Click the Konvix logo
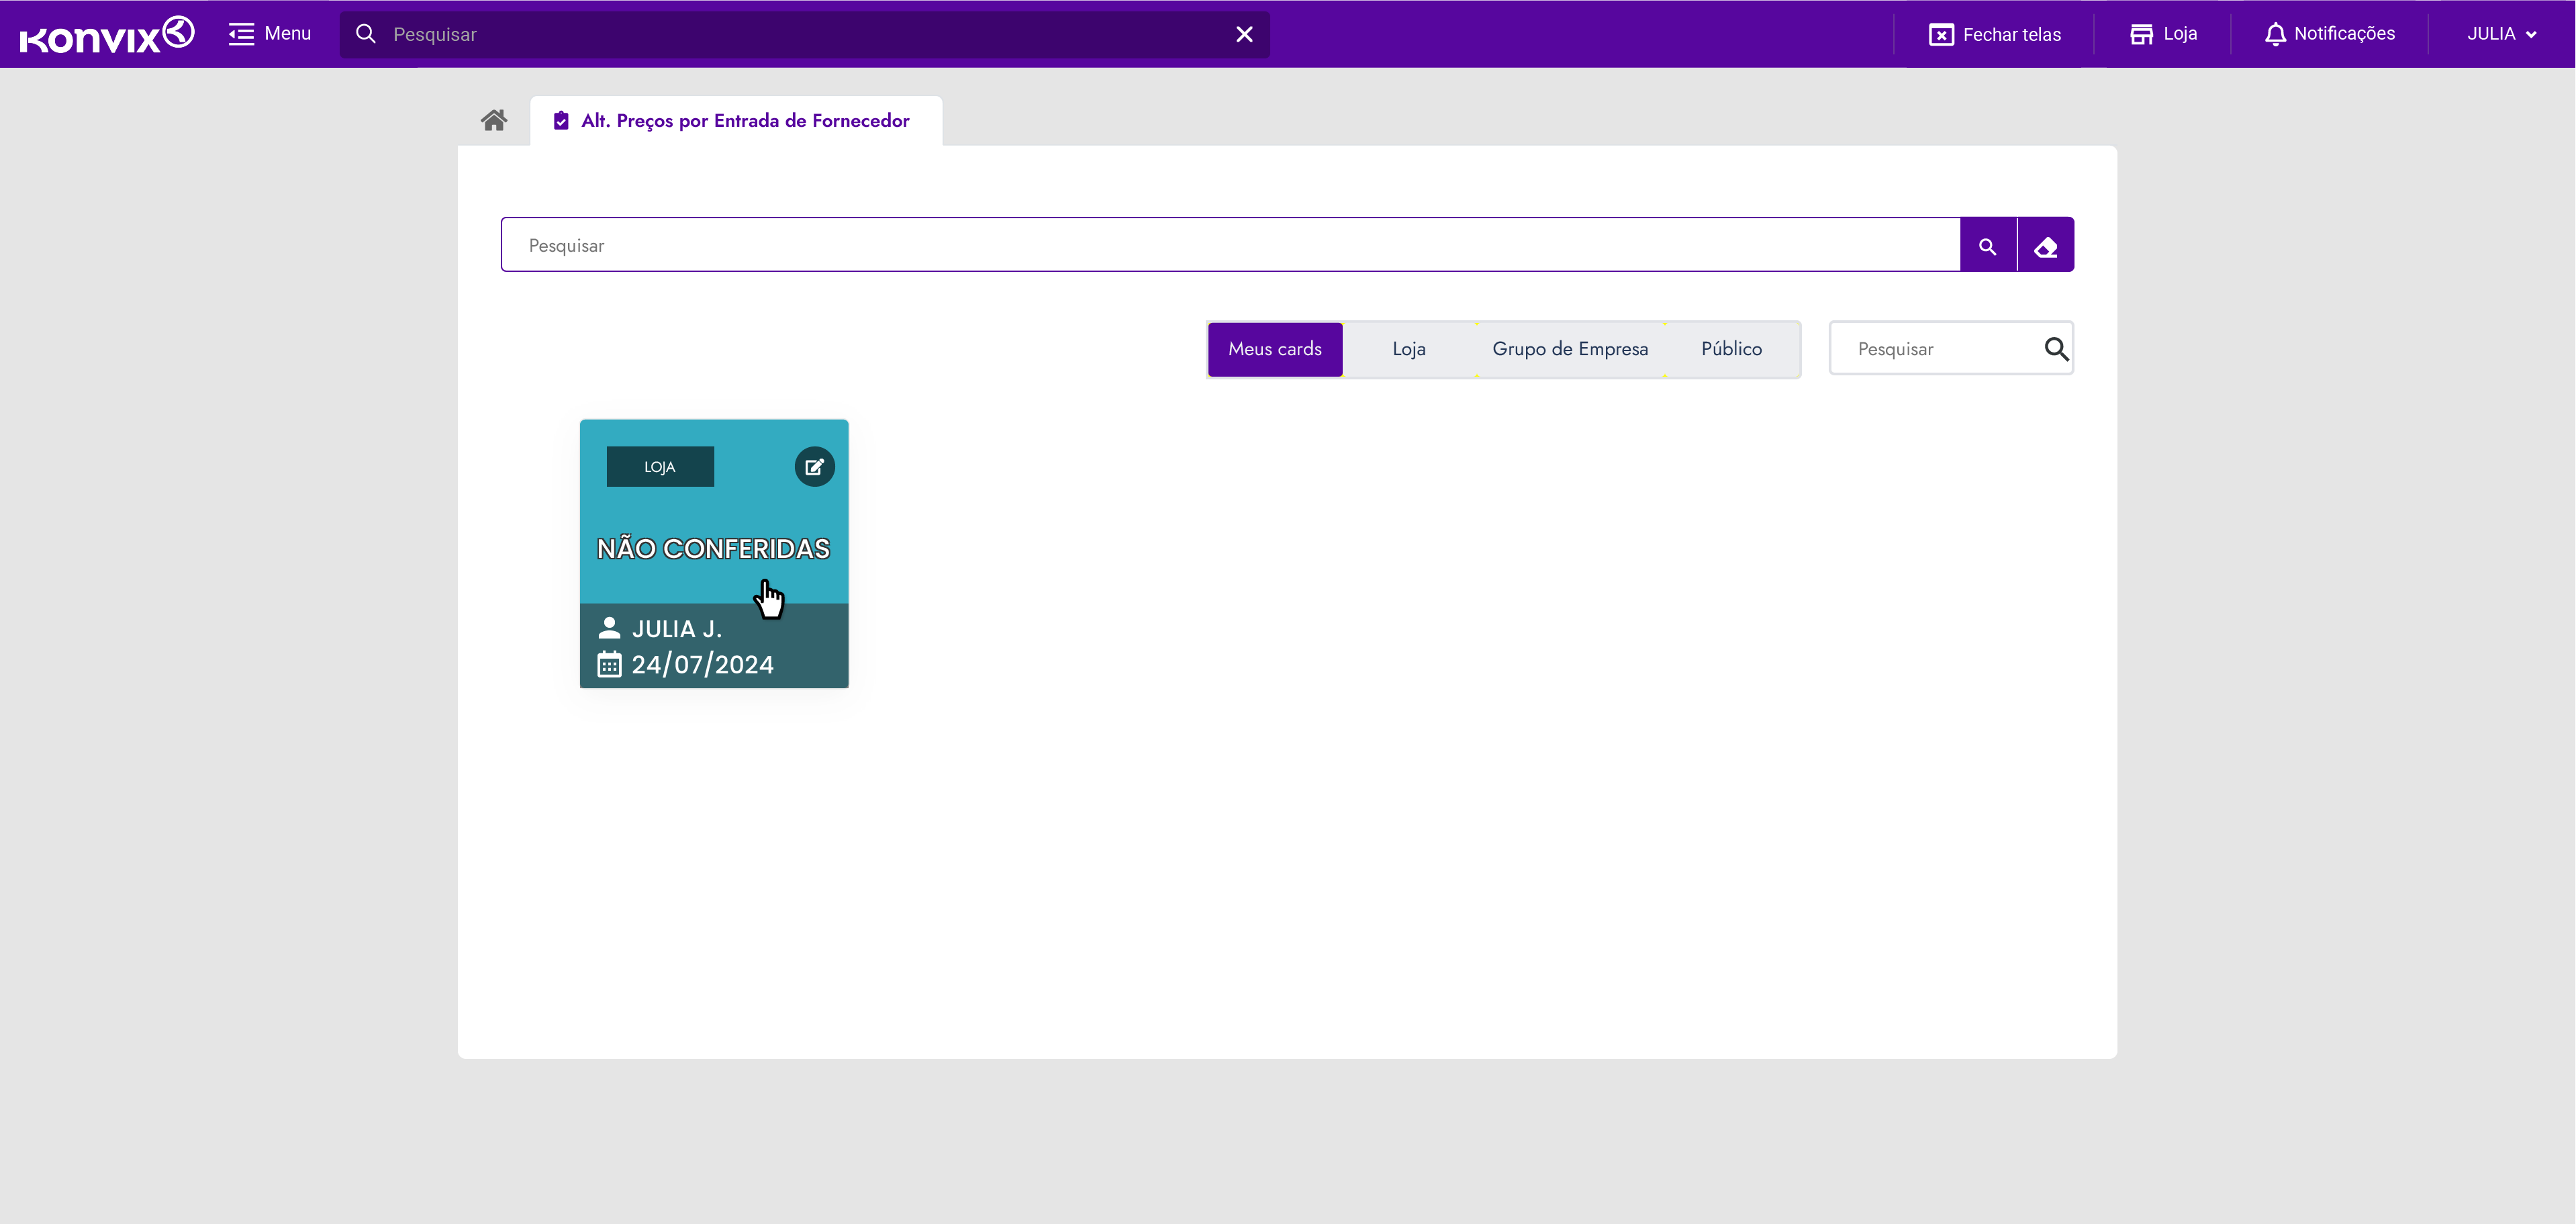This screenshot has height=1224, width=2576. tap(107, 34)
